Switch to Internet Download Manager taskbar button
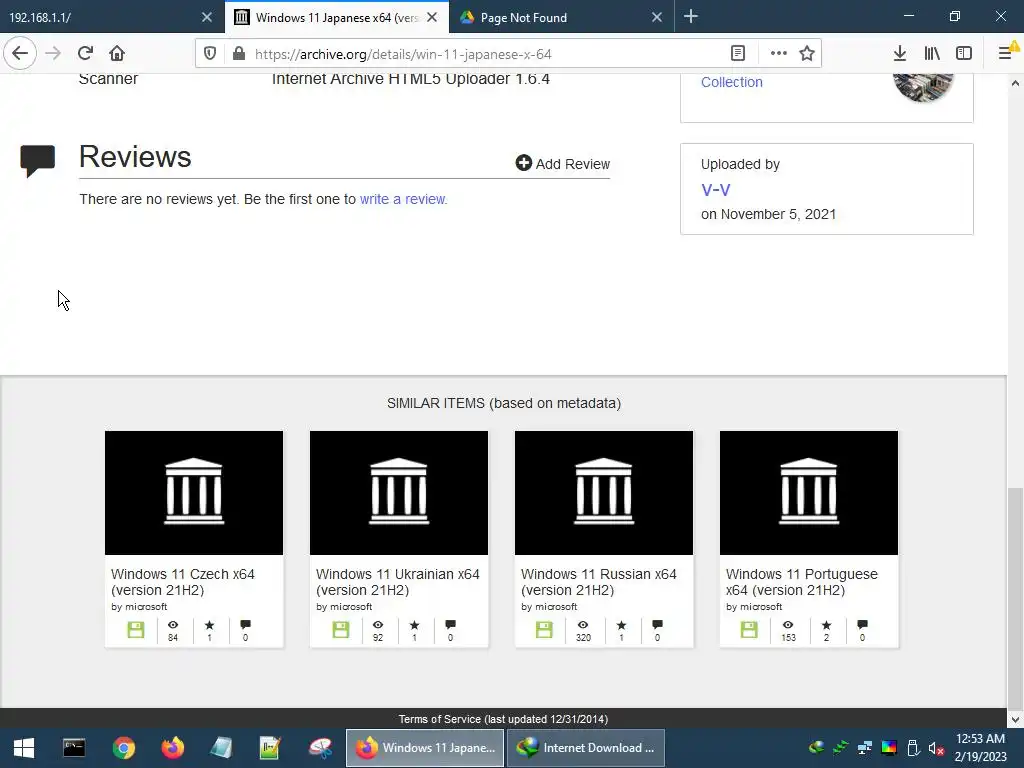 (586, 748)
